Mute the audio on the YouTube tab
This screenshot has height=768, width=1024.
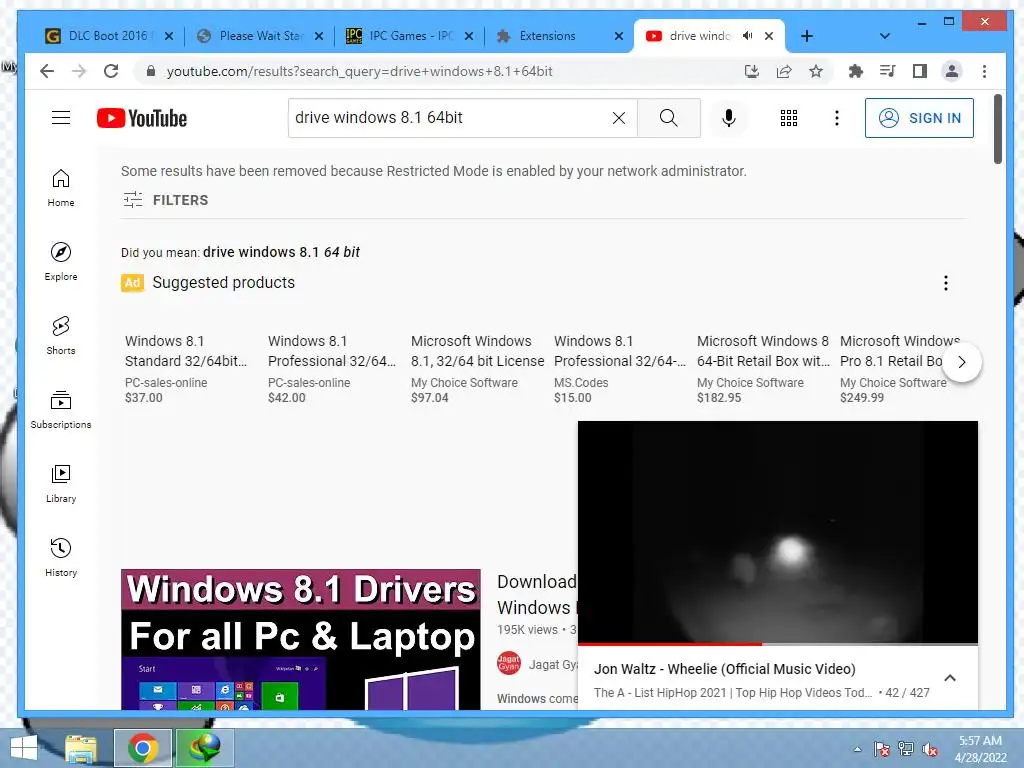(747, 36)
